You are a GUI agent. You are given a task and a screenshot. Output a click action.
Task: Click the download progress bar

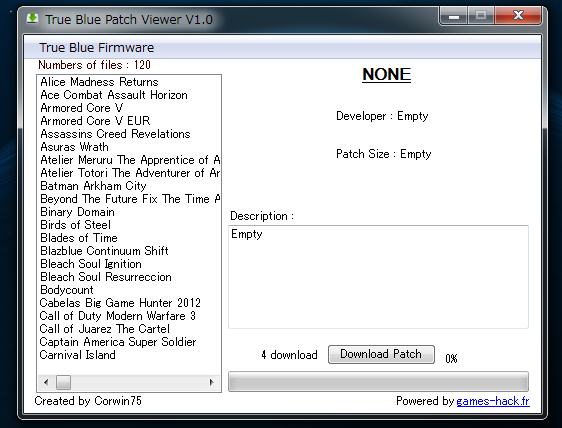point(378,381)
